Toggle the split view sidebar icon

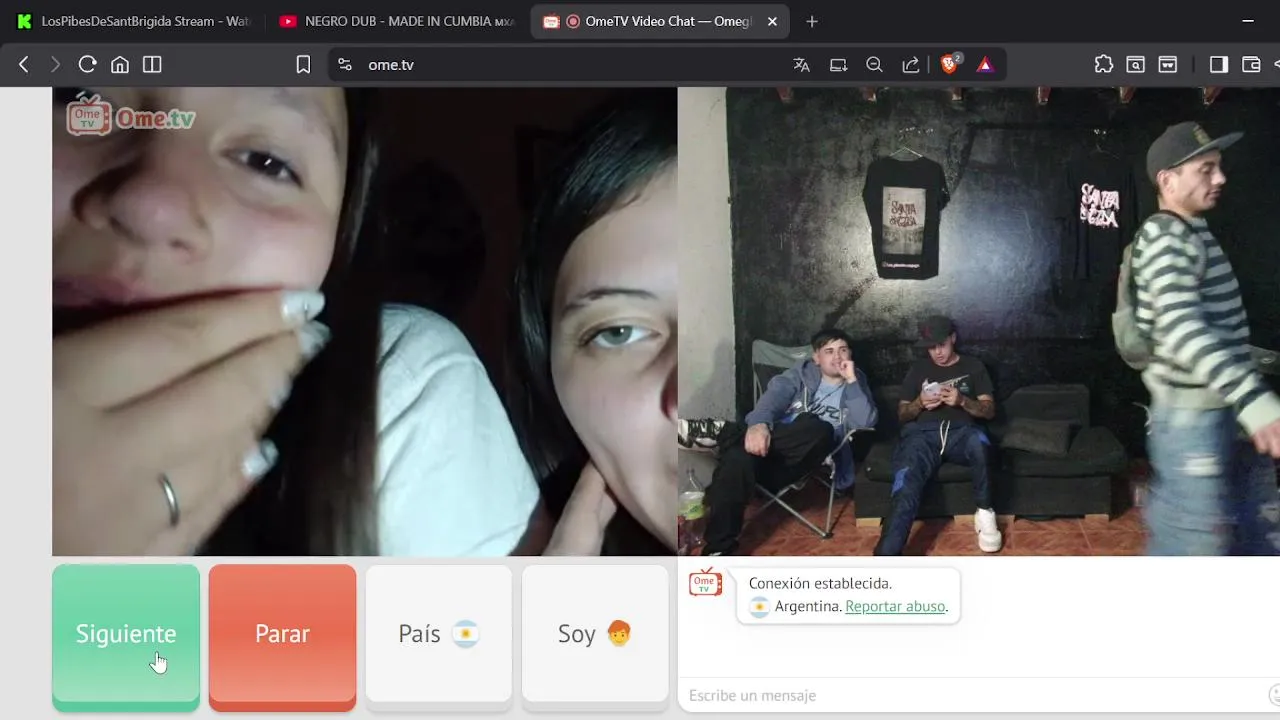152,64
